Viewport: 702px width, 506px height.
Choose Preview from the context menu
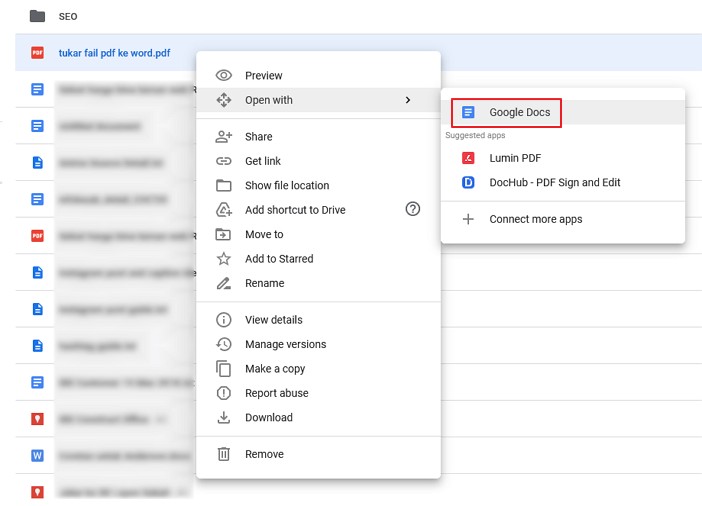[318, 75]
